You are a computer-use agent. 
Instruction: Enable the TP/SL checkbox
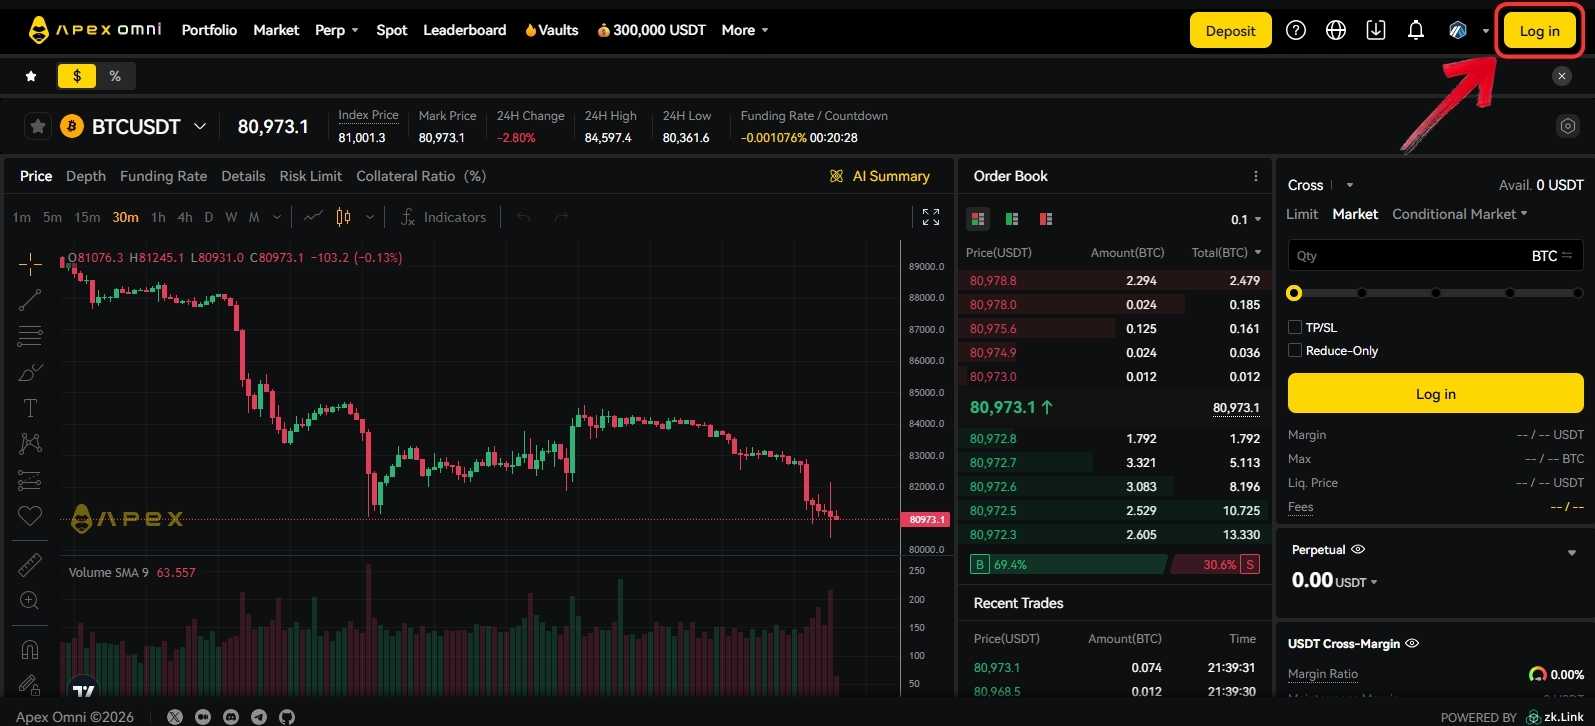1295,327
